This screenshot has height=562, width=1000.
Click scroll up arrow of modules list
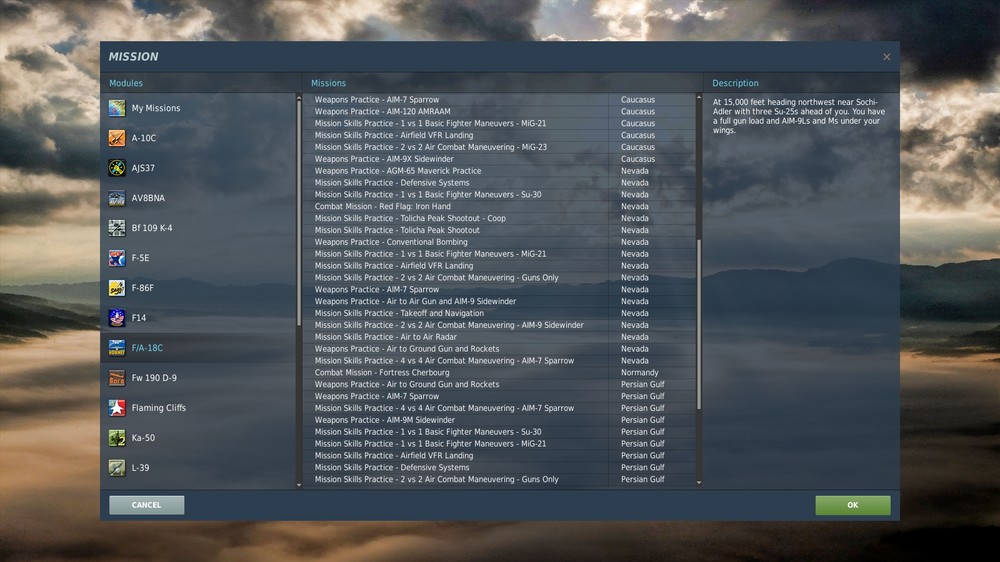pyautogui.click(x=299, y=97)
